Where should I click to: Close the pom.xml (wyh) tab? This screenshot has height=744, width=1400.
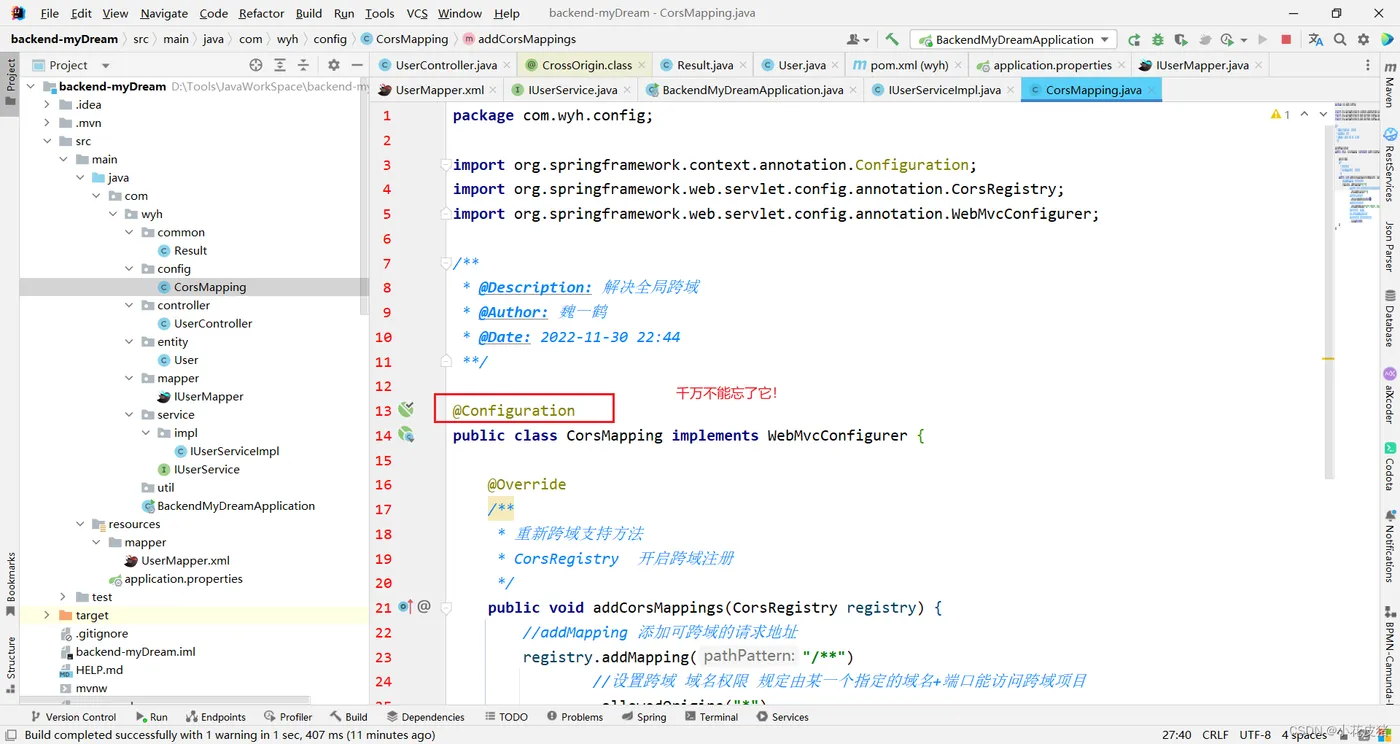click(x=957, y=65)
